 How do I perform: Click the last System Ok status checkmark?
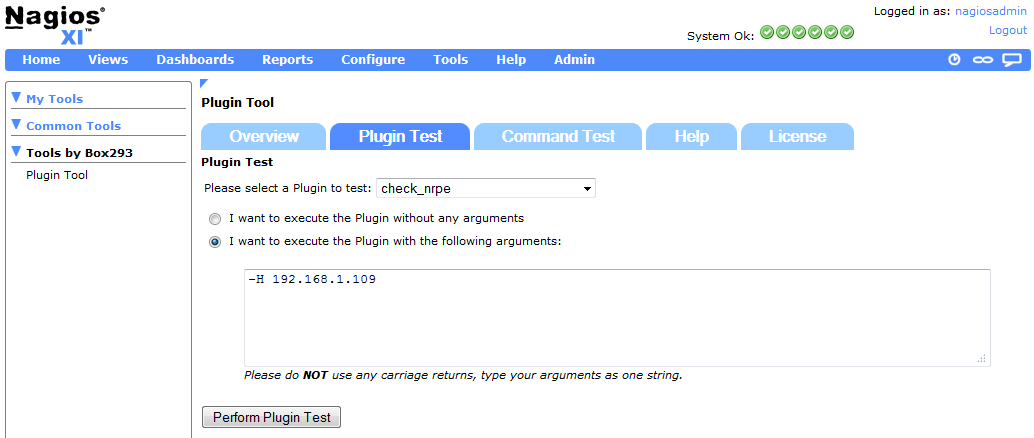[847, 32]
